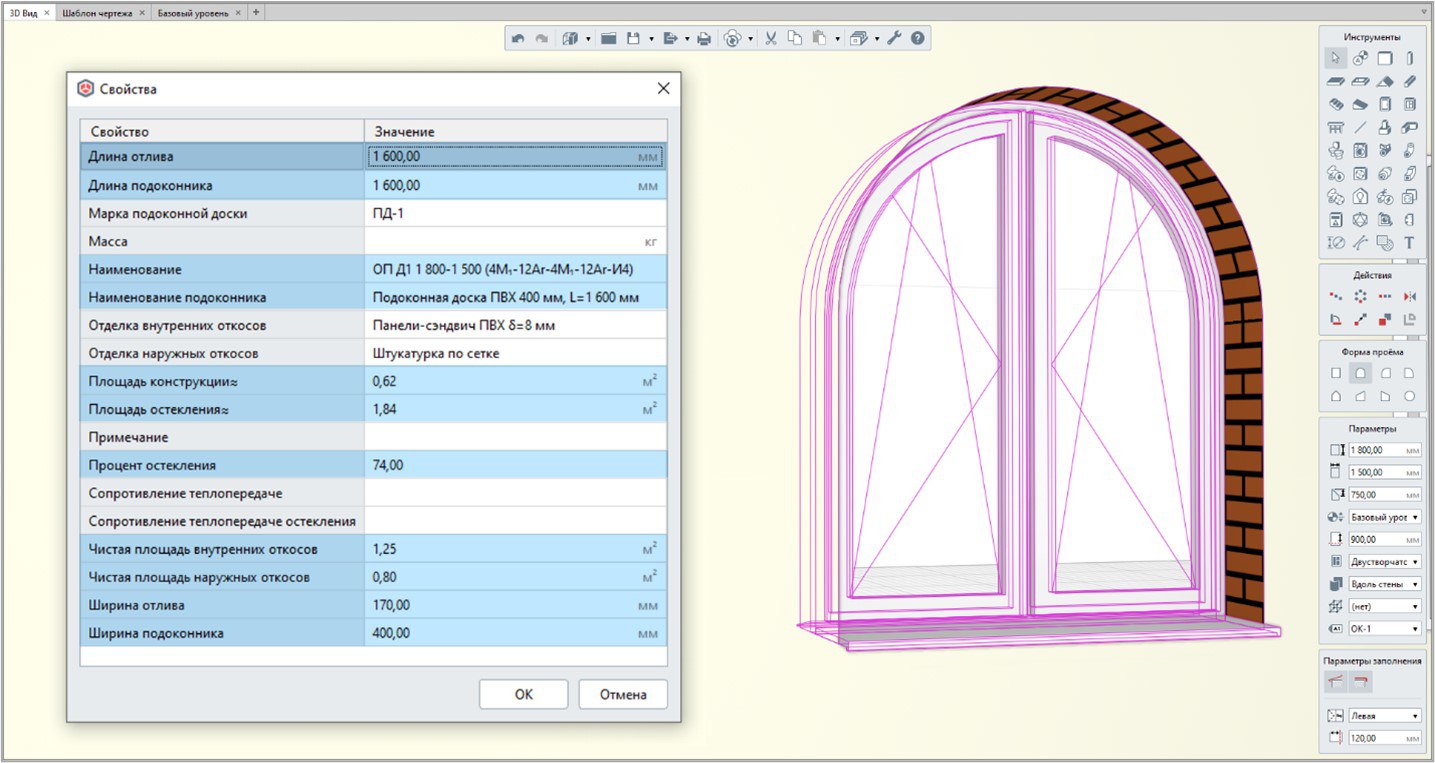The image size is (1435, 763).
Task: Select arched opening shape in Форма проёма
Action: tap(1360, 372)
